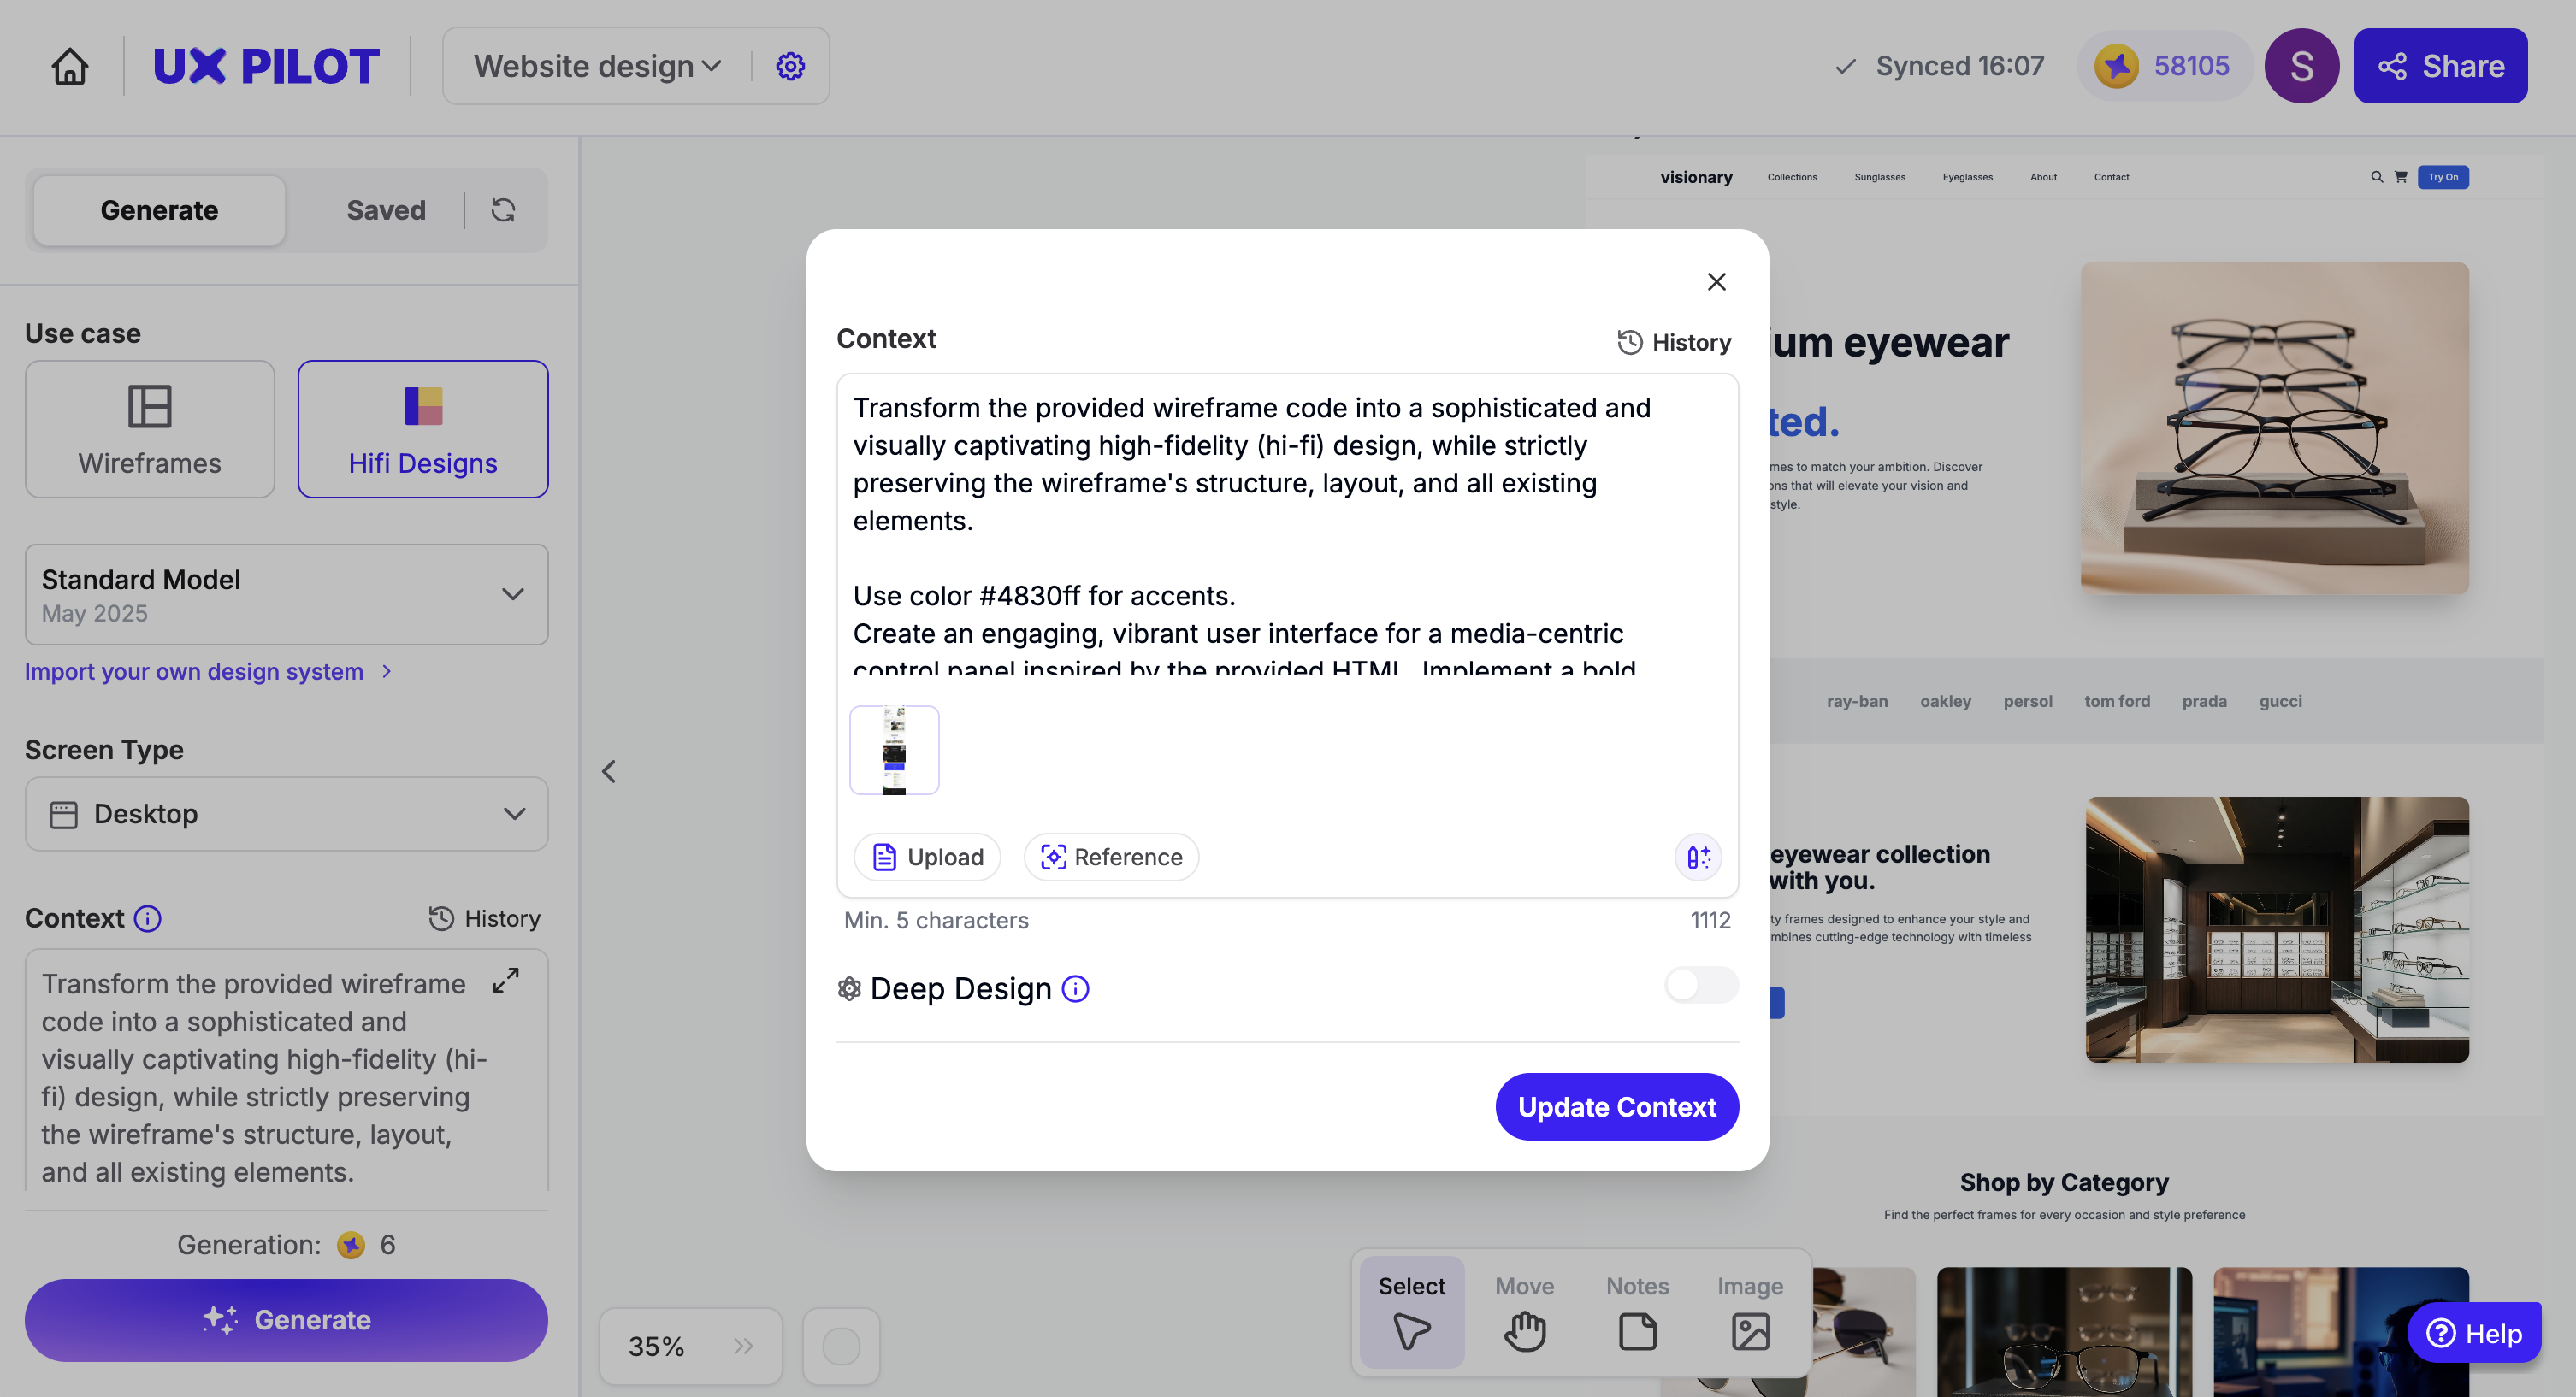Switch to the Generate tab
This screenshot has height=1397, width=2576.
pos(159,210)
